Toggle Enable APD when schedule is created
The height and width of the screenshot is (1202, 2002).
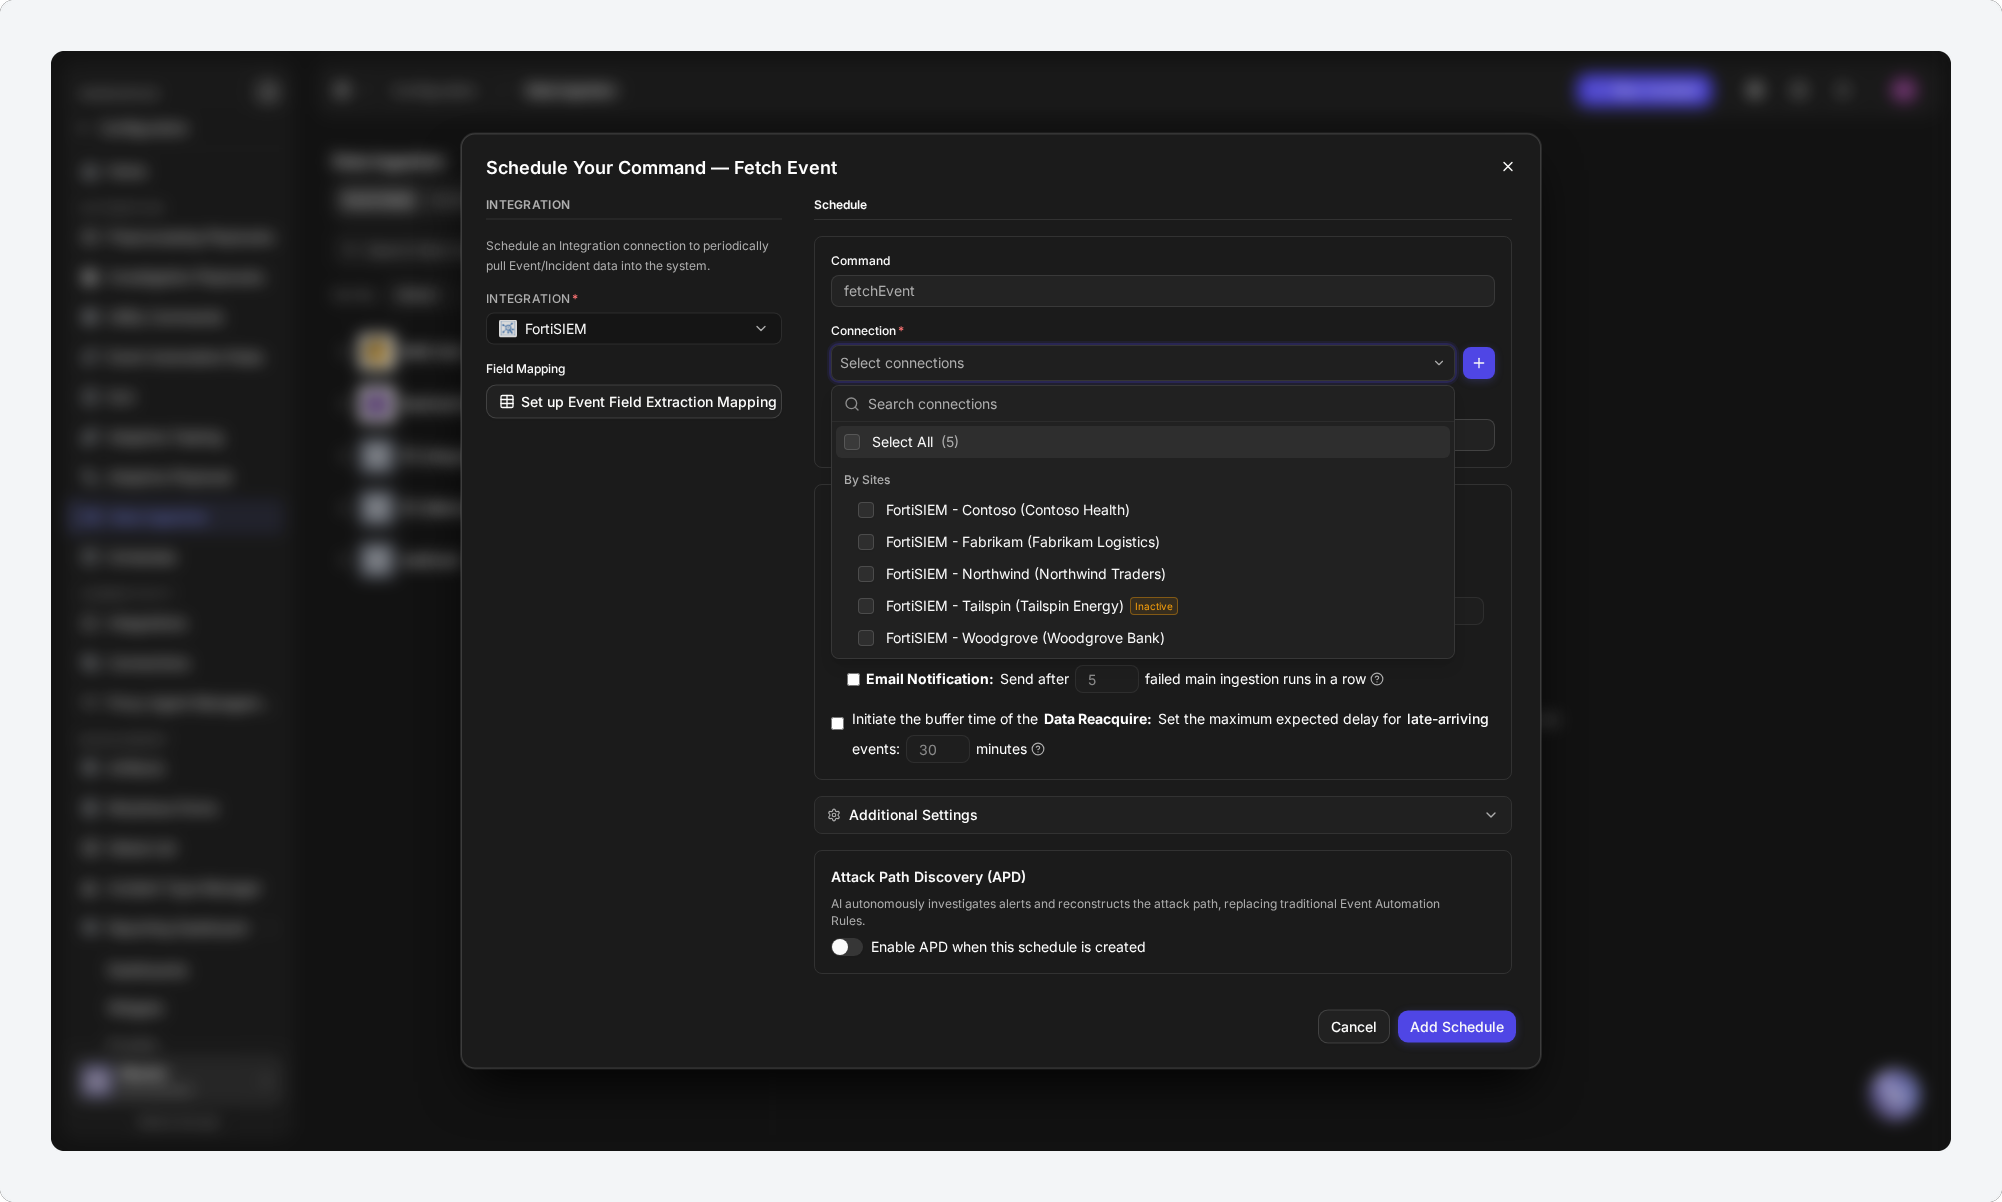coord(846,947)
